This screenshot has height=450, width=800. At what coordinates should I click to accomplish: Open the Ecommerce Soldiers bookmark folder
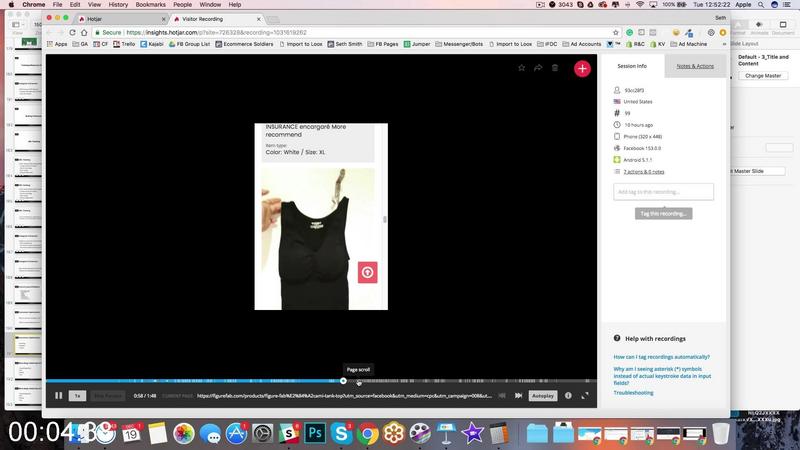(x=244, y=44)
